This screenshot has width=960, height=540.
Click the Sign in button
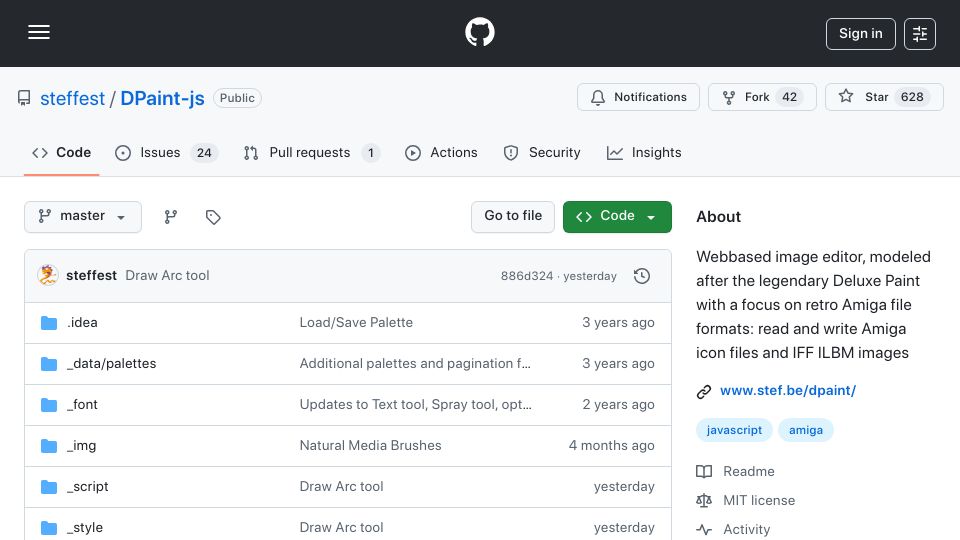click(x=860, y=34)
